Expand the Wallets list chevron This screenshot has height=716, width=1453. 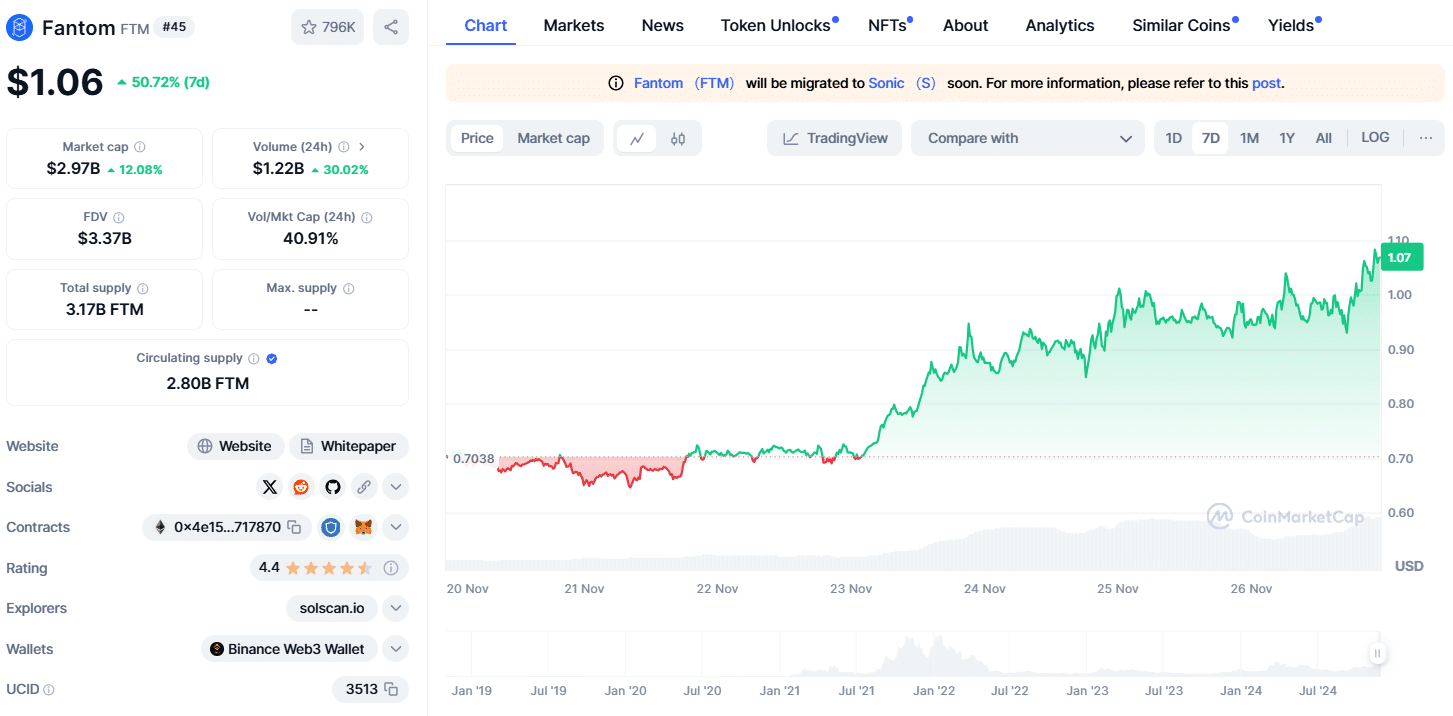(396, 649)
